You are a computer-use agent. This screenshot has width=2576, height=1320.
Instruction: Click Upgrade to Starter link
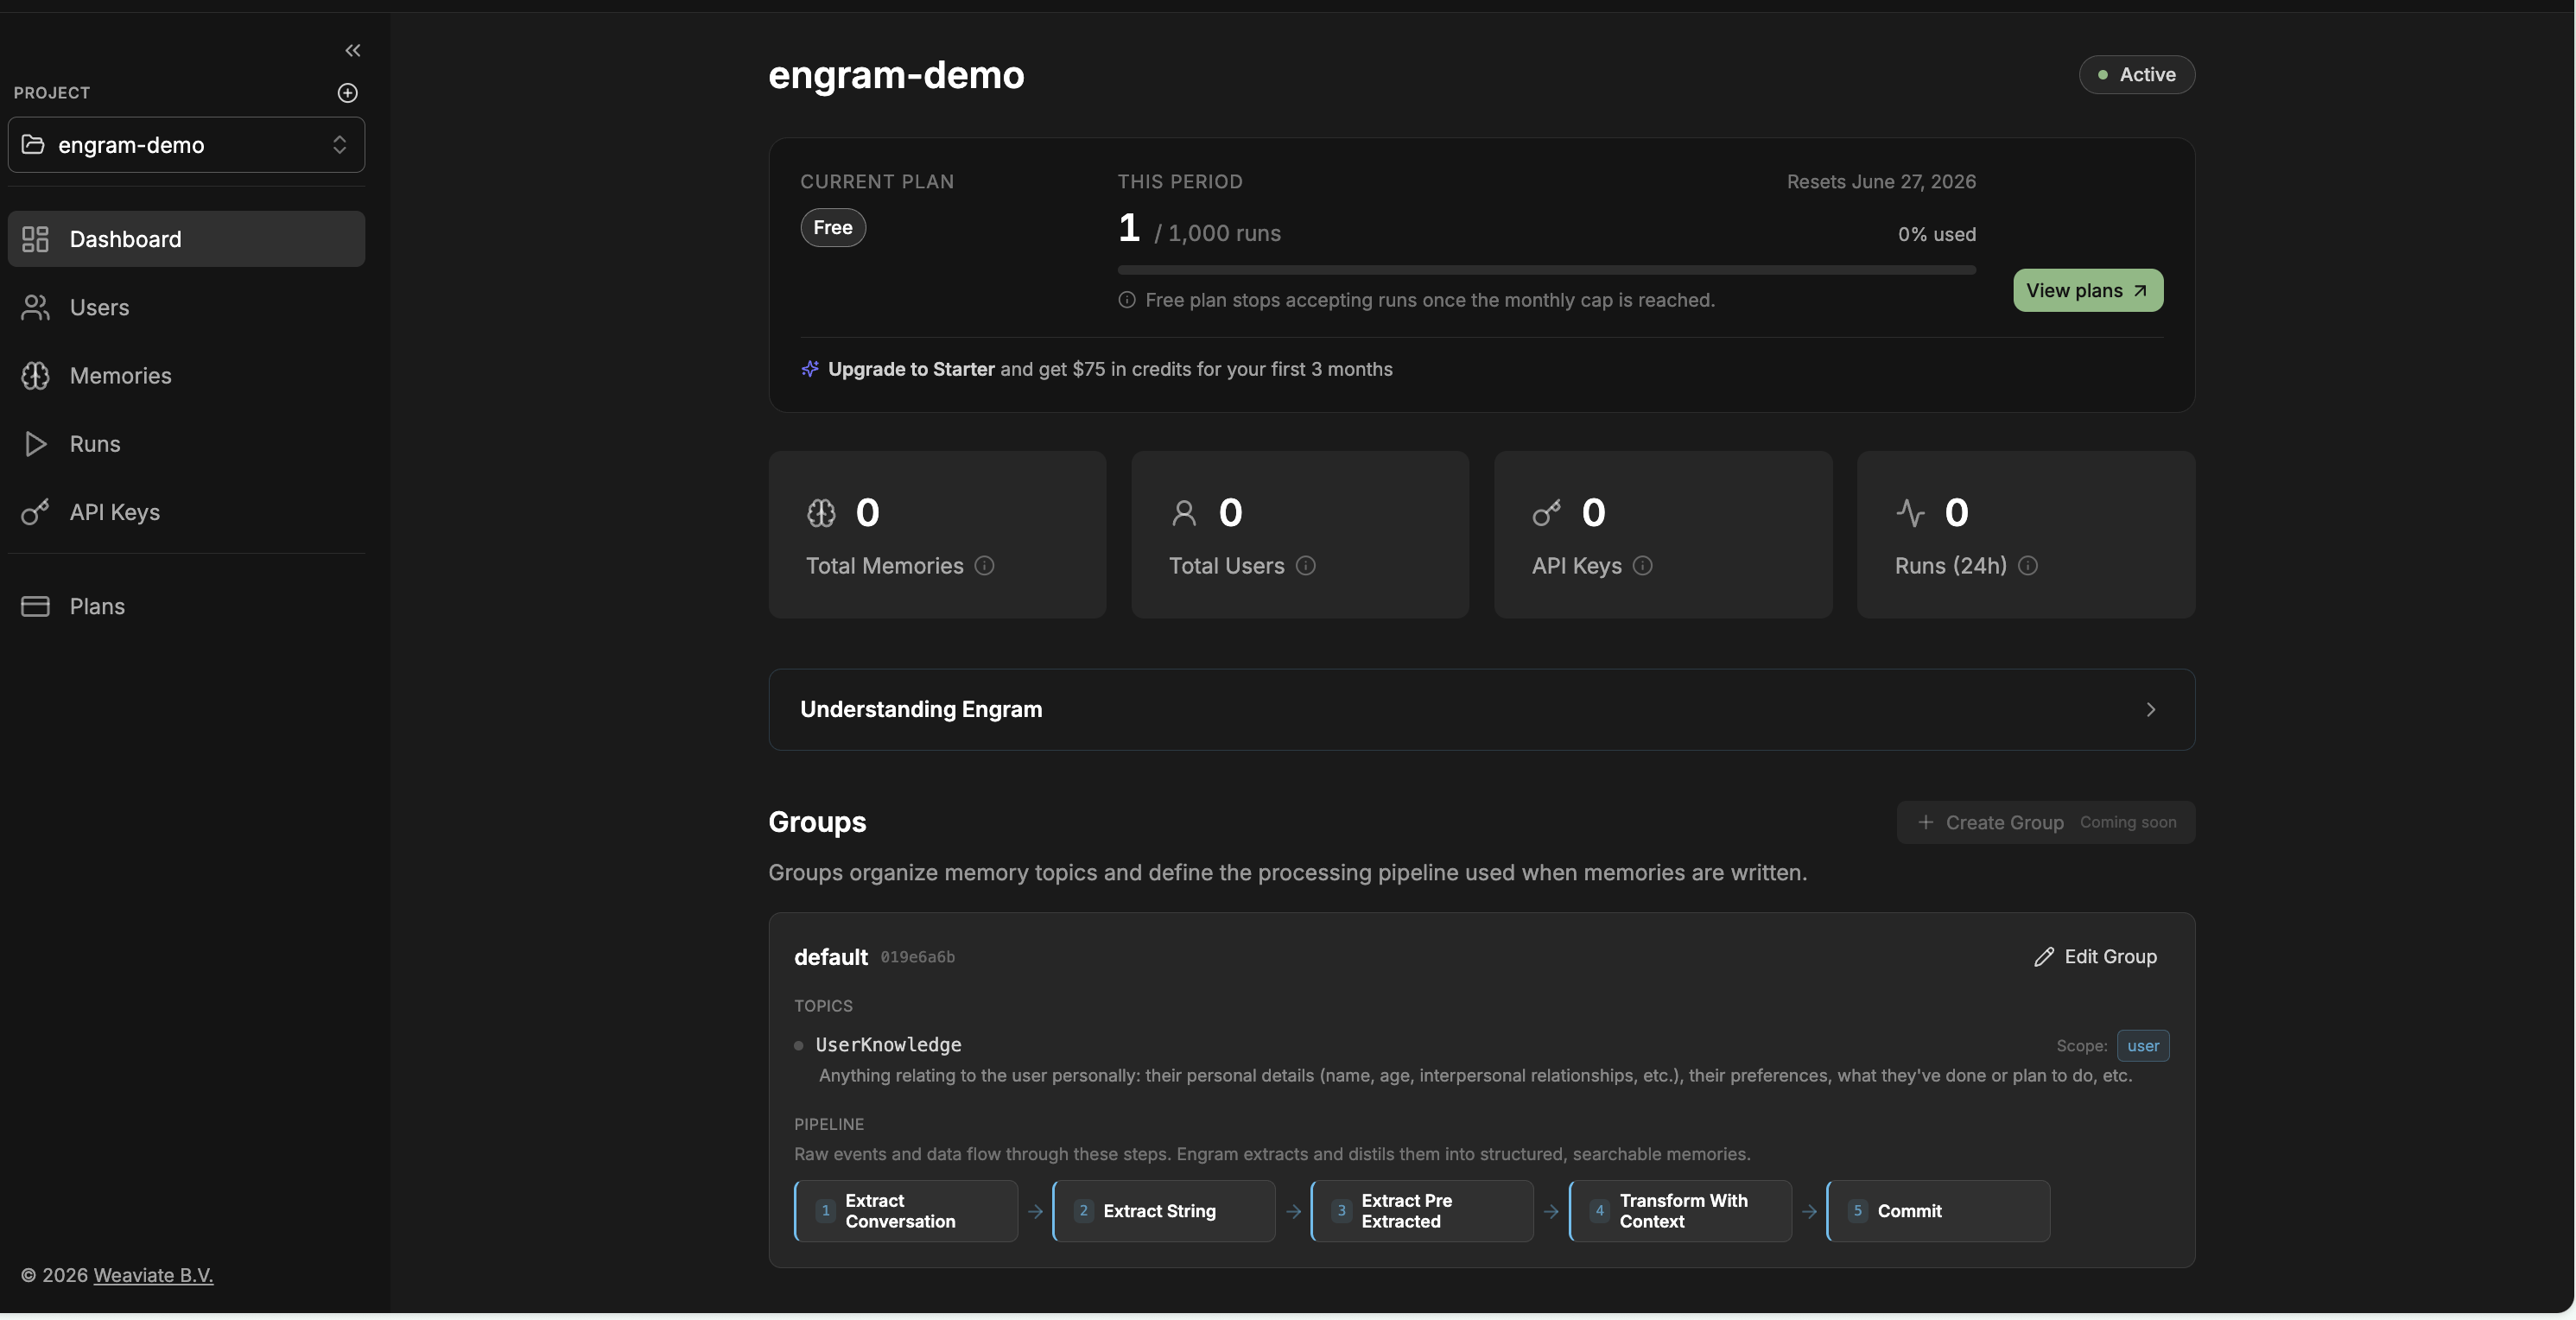pyautogui.click(x=911, y=369)
